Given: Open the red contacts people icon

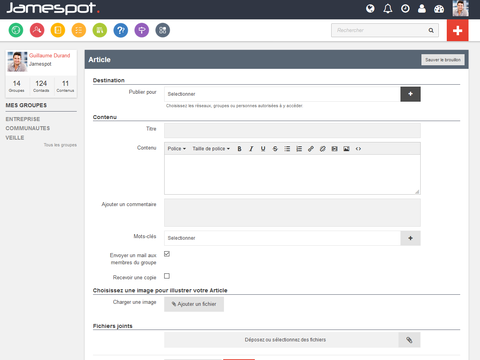Looking at the screenshot, I should (37, 30).
